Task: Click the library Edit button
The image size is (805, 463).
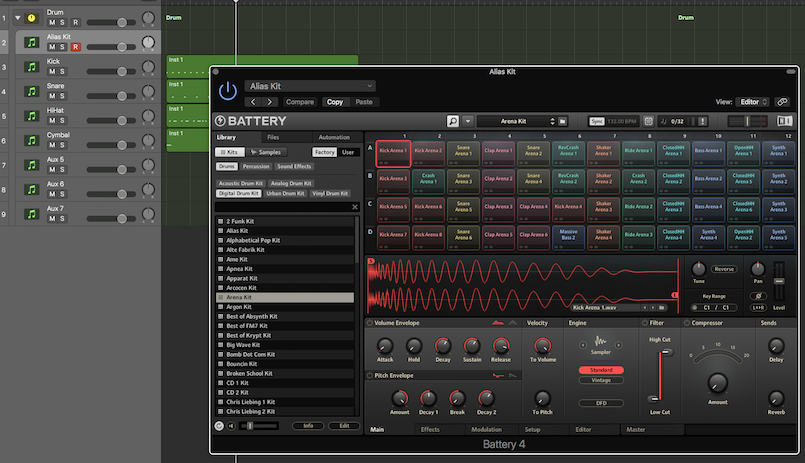Action: [344, 426]
